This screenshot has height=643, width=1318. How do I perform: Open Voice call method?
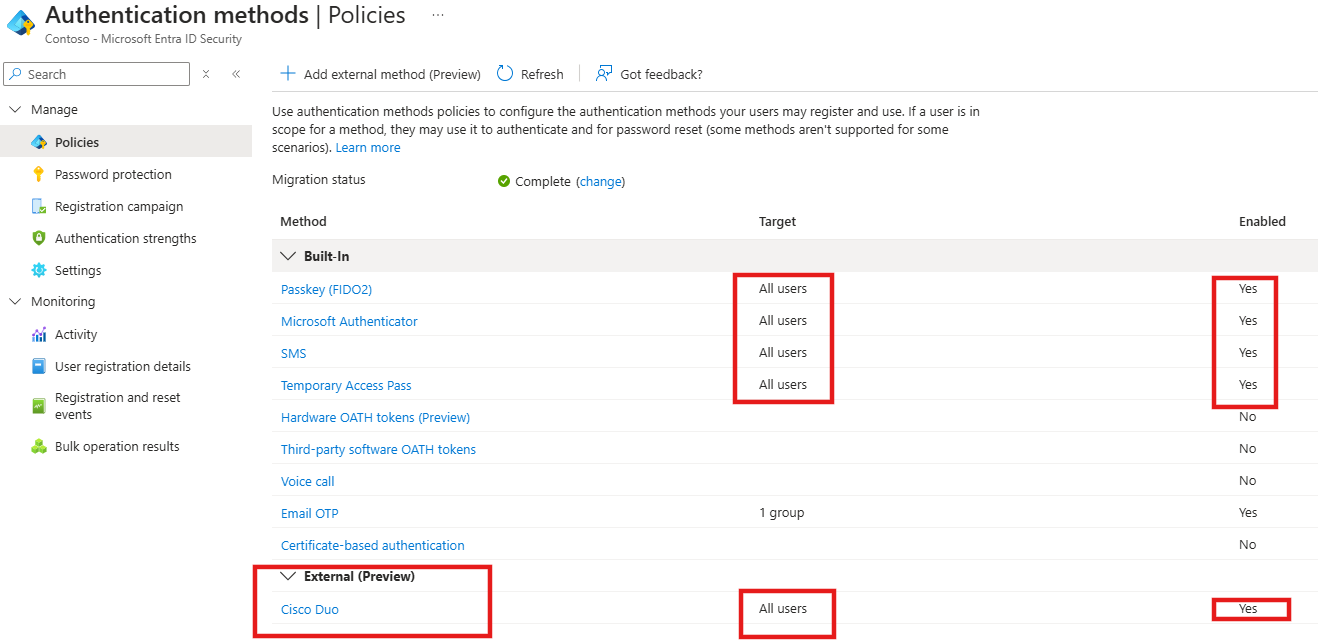pyautogui.click(x=308, y=481)
